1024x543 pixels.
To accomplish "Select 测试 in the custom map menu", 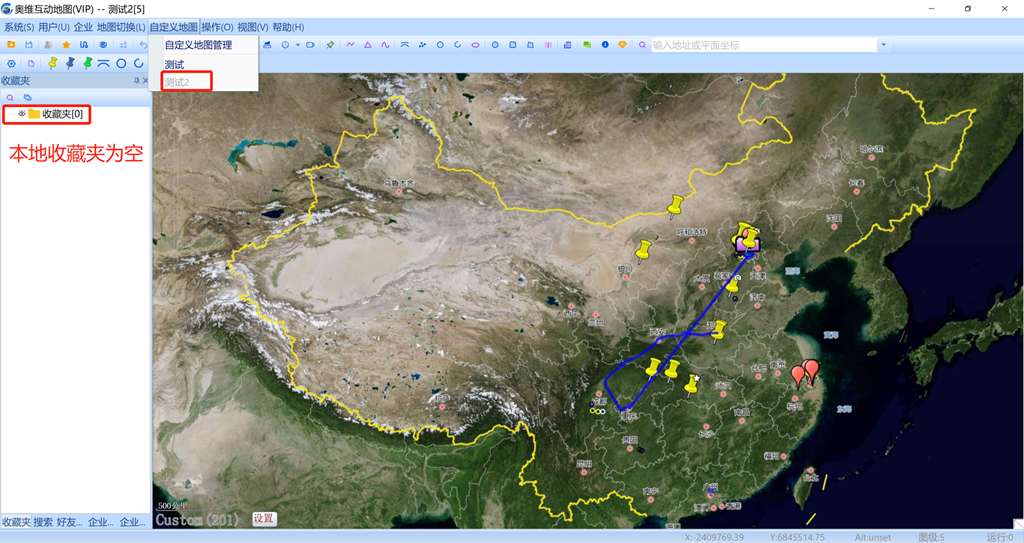I will (175, 65).
